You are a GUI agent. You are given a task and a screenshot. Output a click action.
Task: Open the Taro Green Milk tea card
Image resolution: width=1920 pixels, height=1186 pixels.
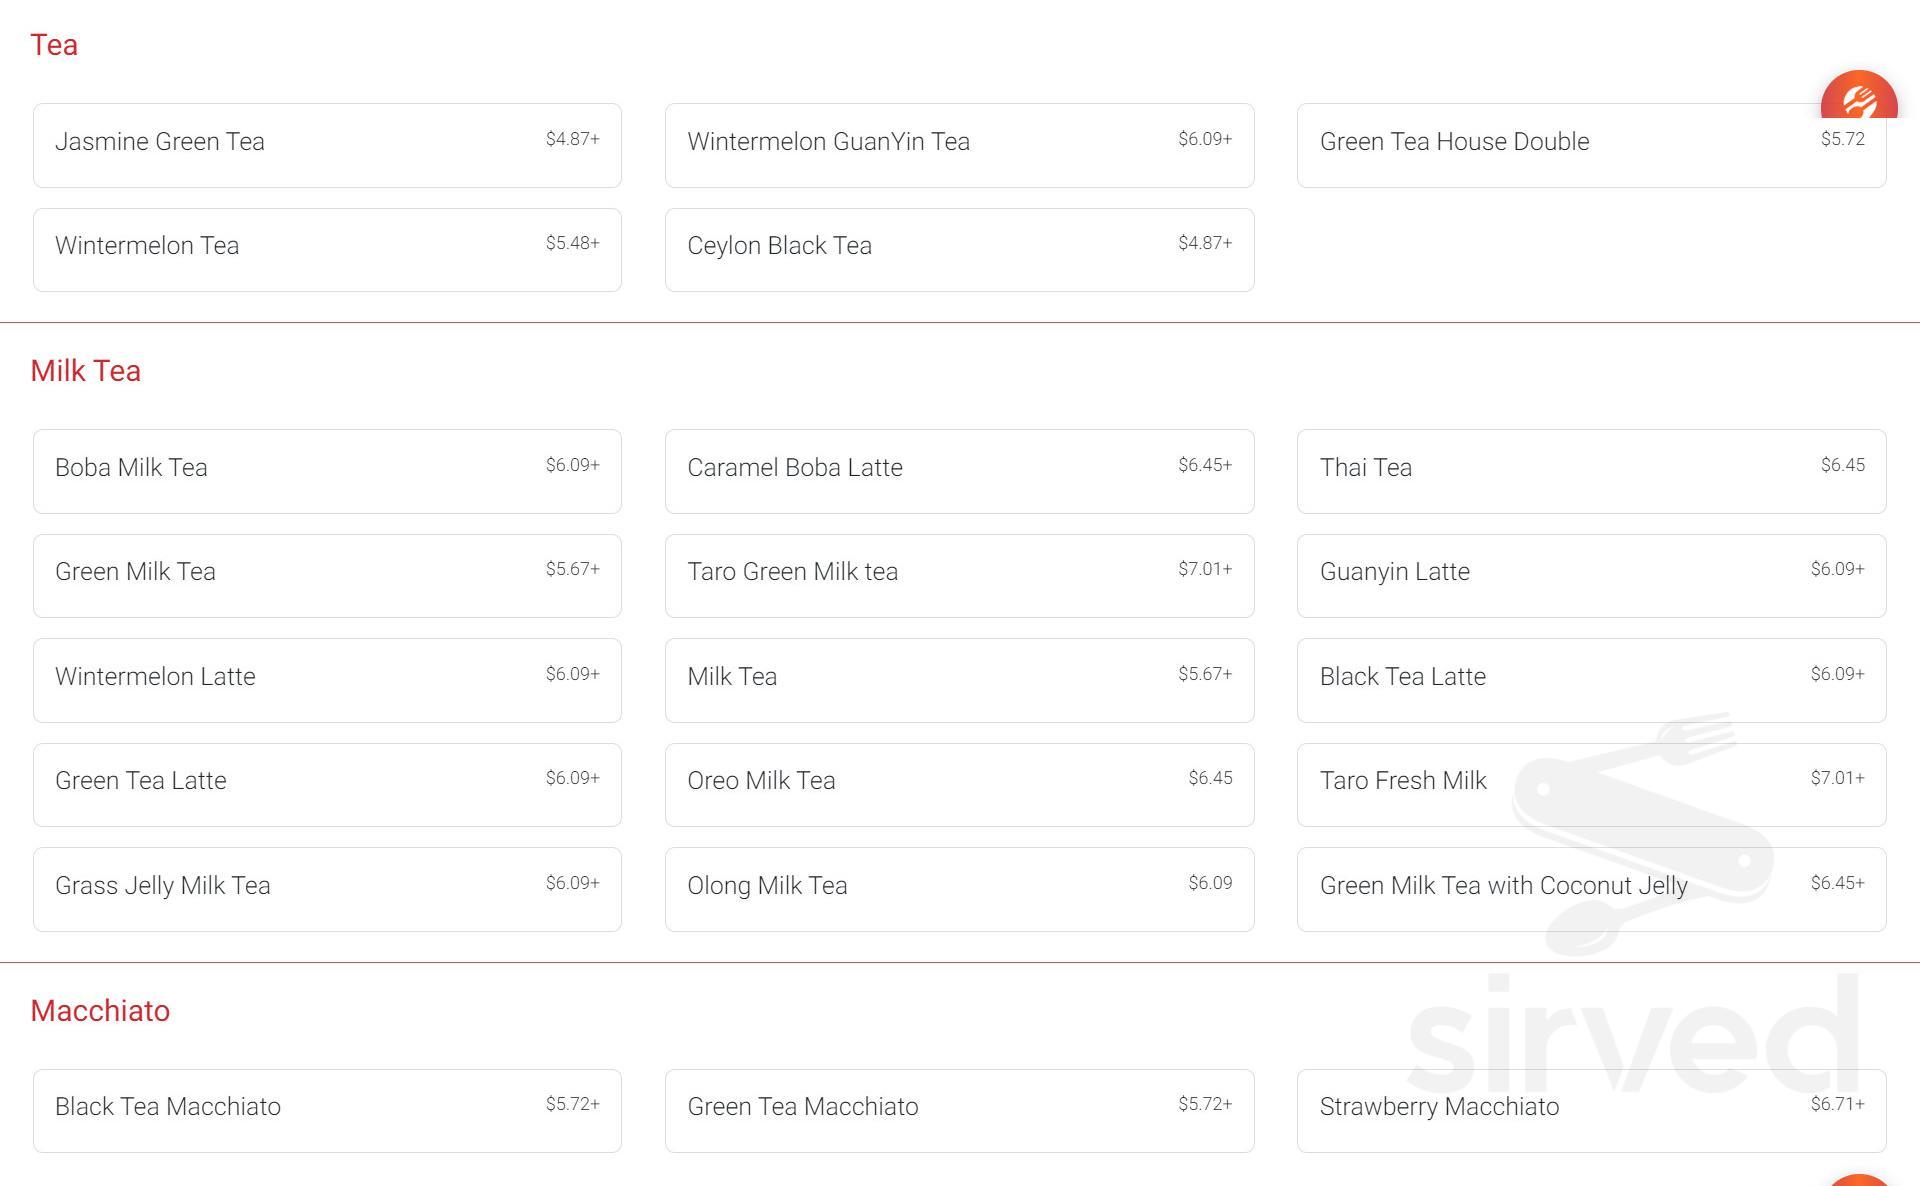pyautogui.click(x=959, y=576)
